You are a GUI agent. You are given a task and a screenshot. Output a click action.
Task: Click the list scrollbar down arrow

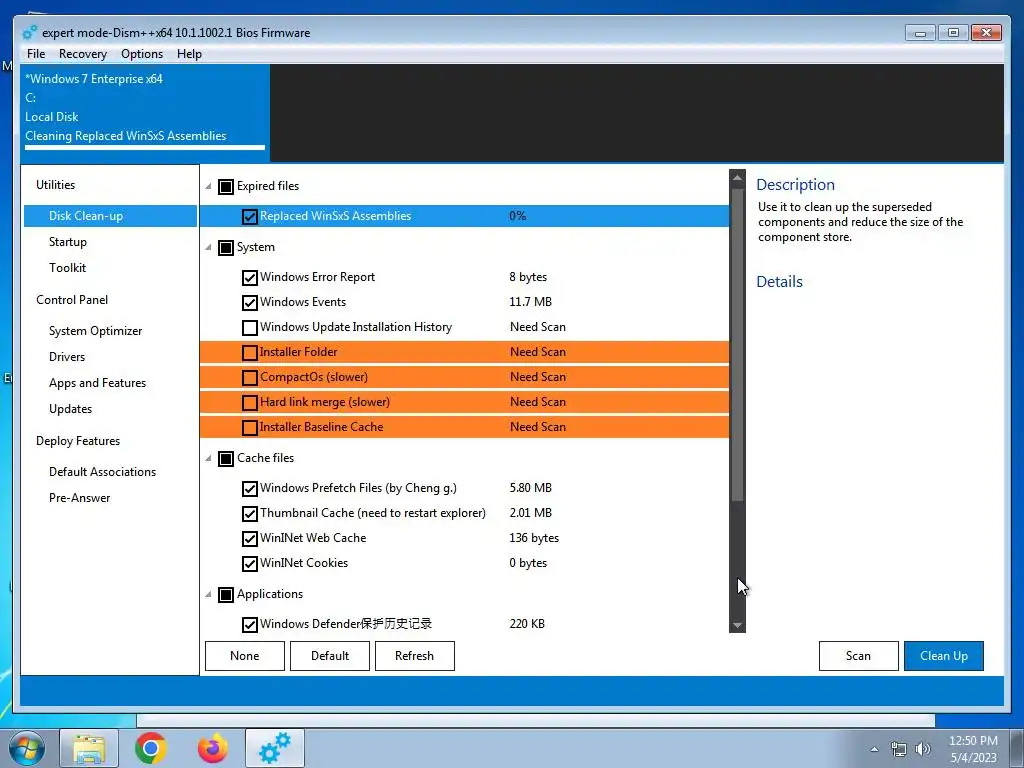point(737,625)
